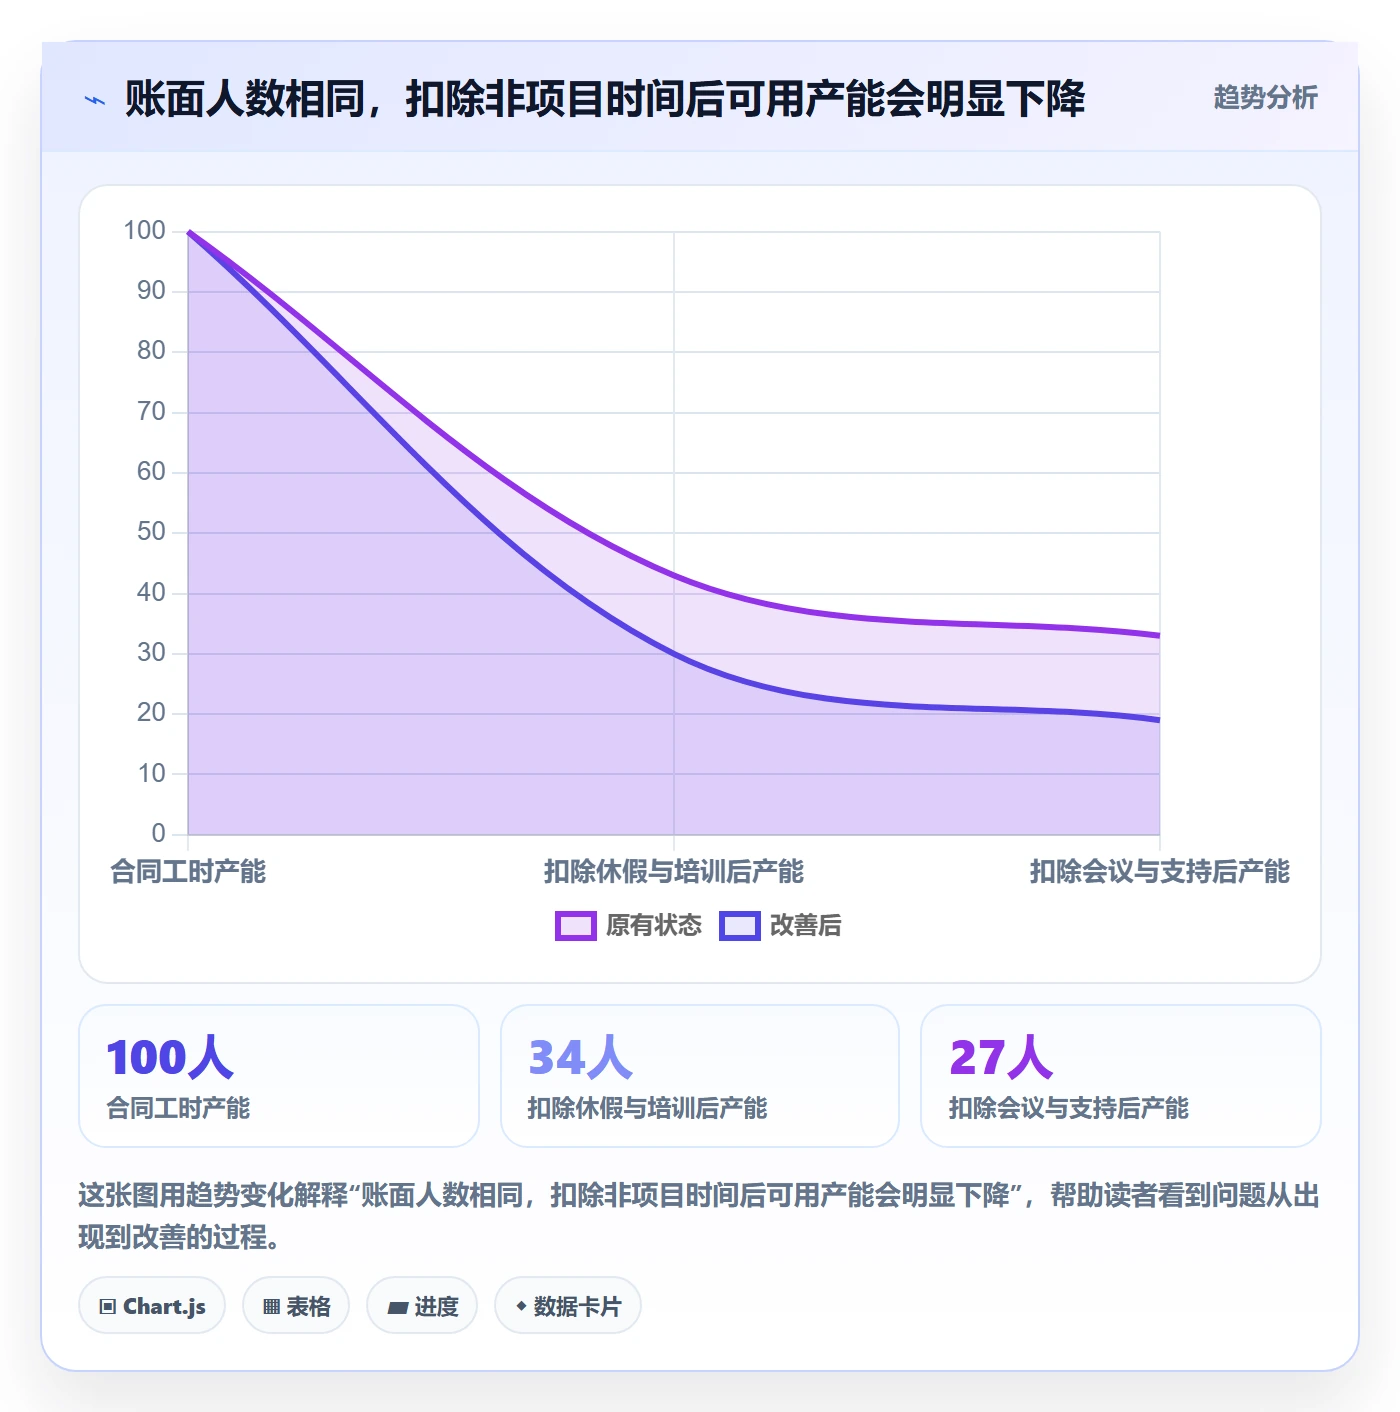Viewport: 1400px width, 1412px height.
Task: Click the 合同工时产能 x-axis label
Action: pyautogui.click(x=188, y=871)
